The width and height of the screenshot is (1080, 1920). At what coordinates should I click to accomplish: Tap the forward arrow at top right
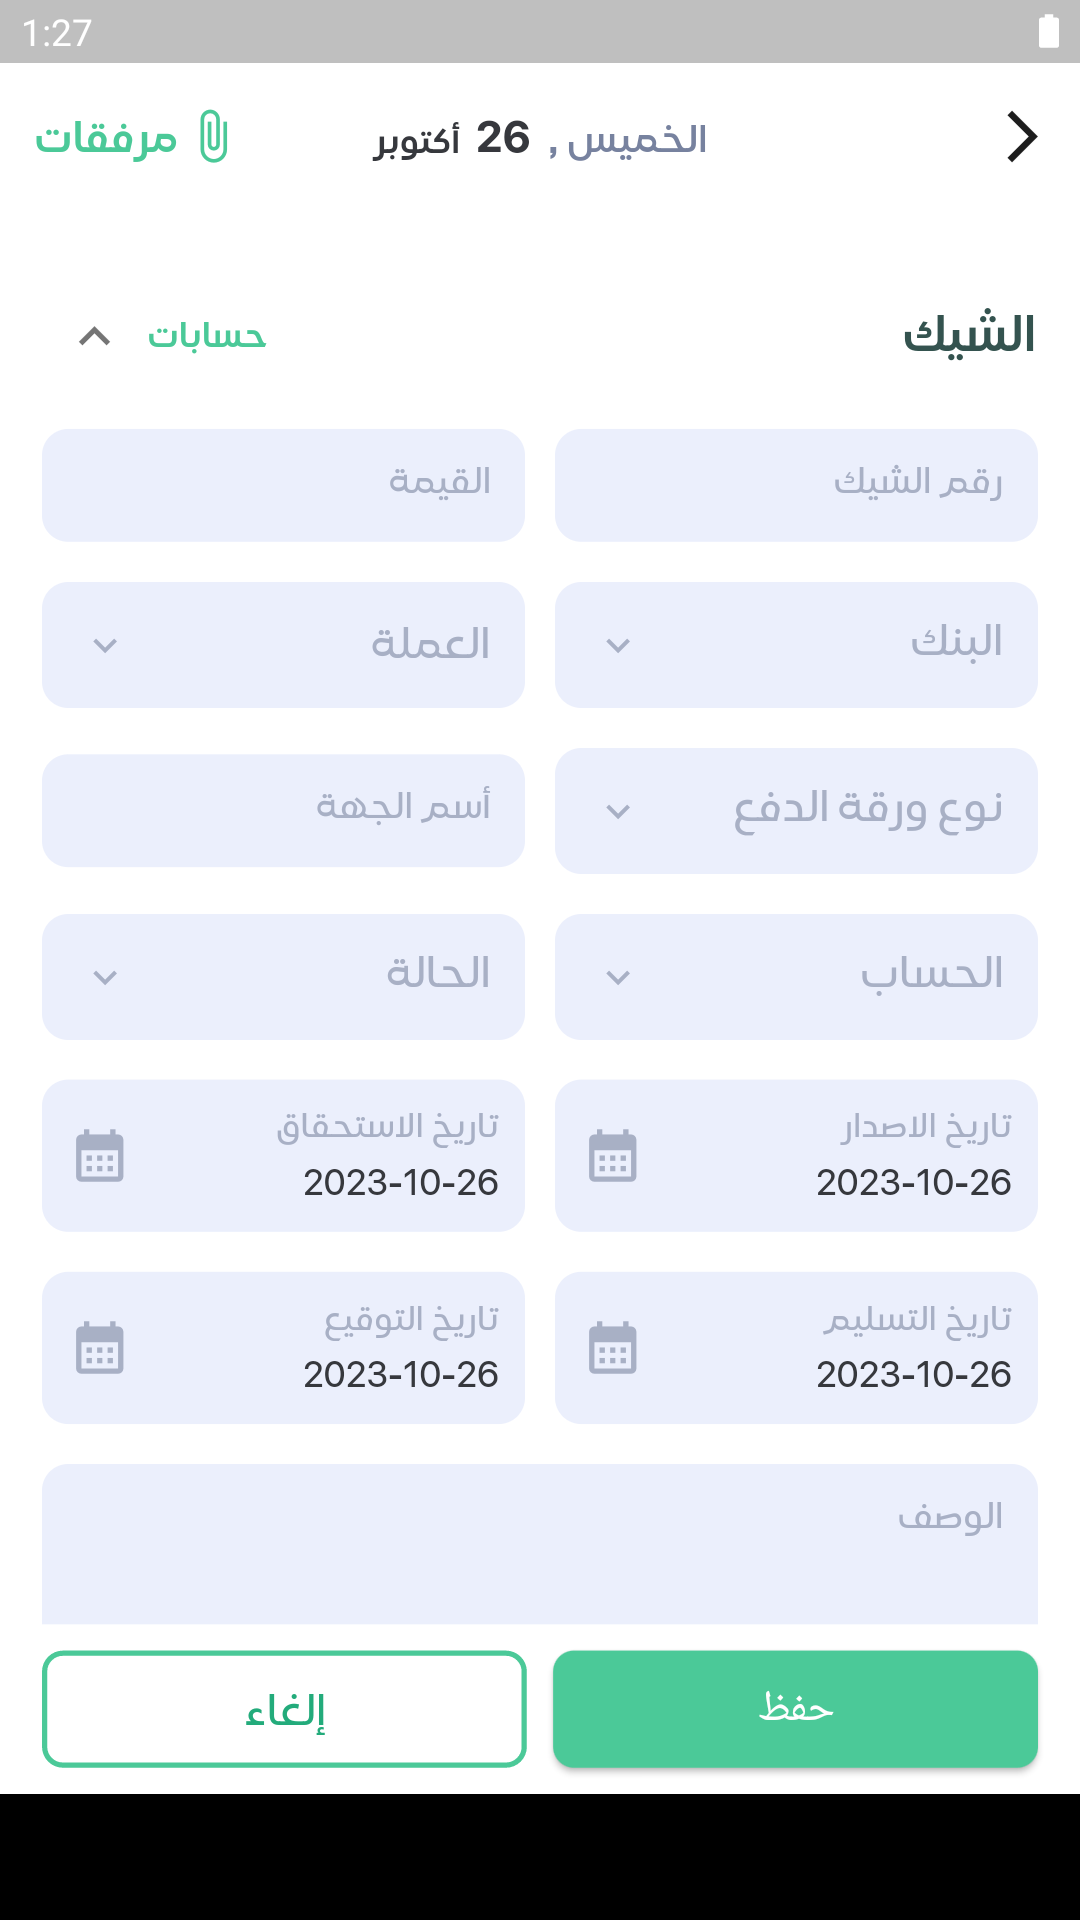click(1021, 137)
